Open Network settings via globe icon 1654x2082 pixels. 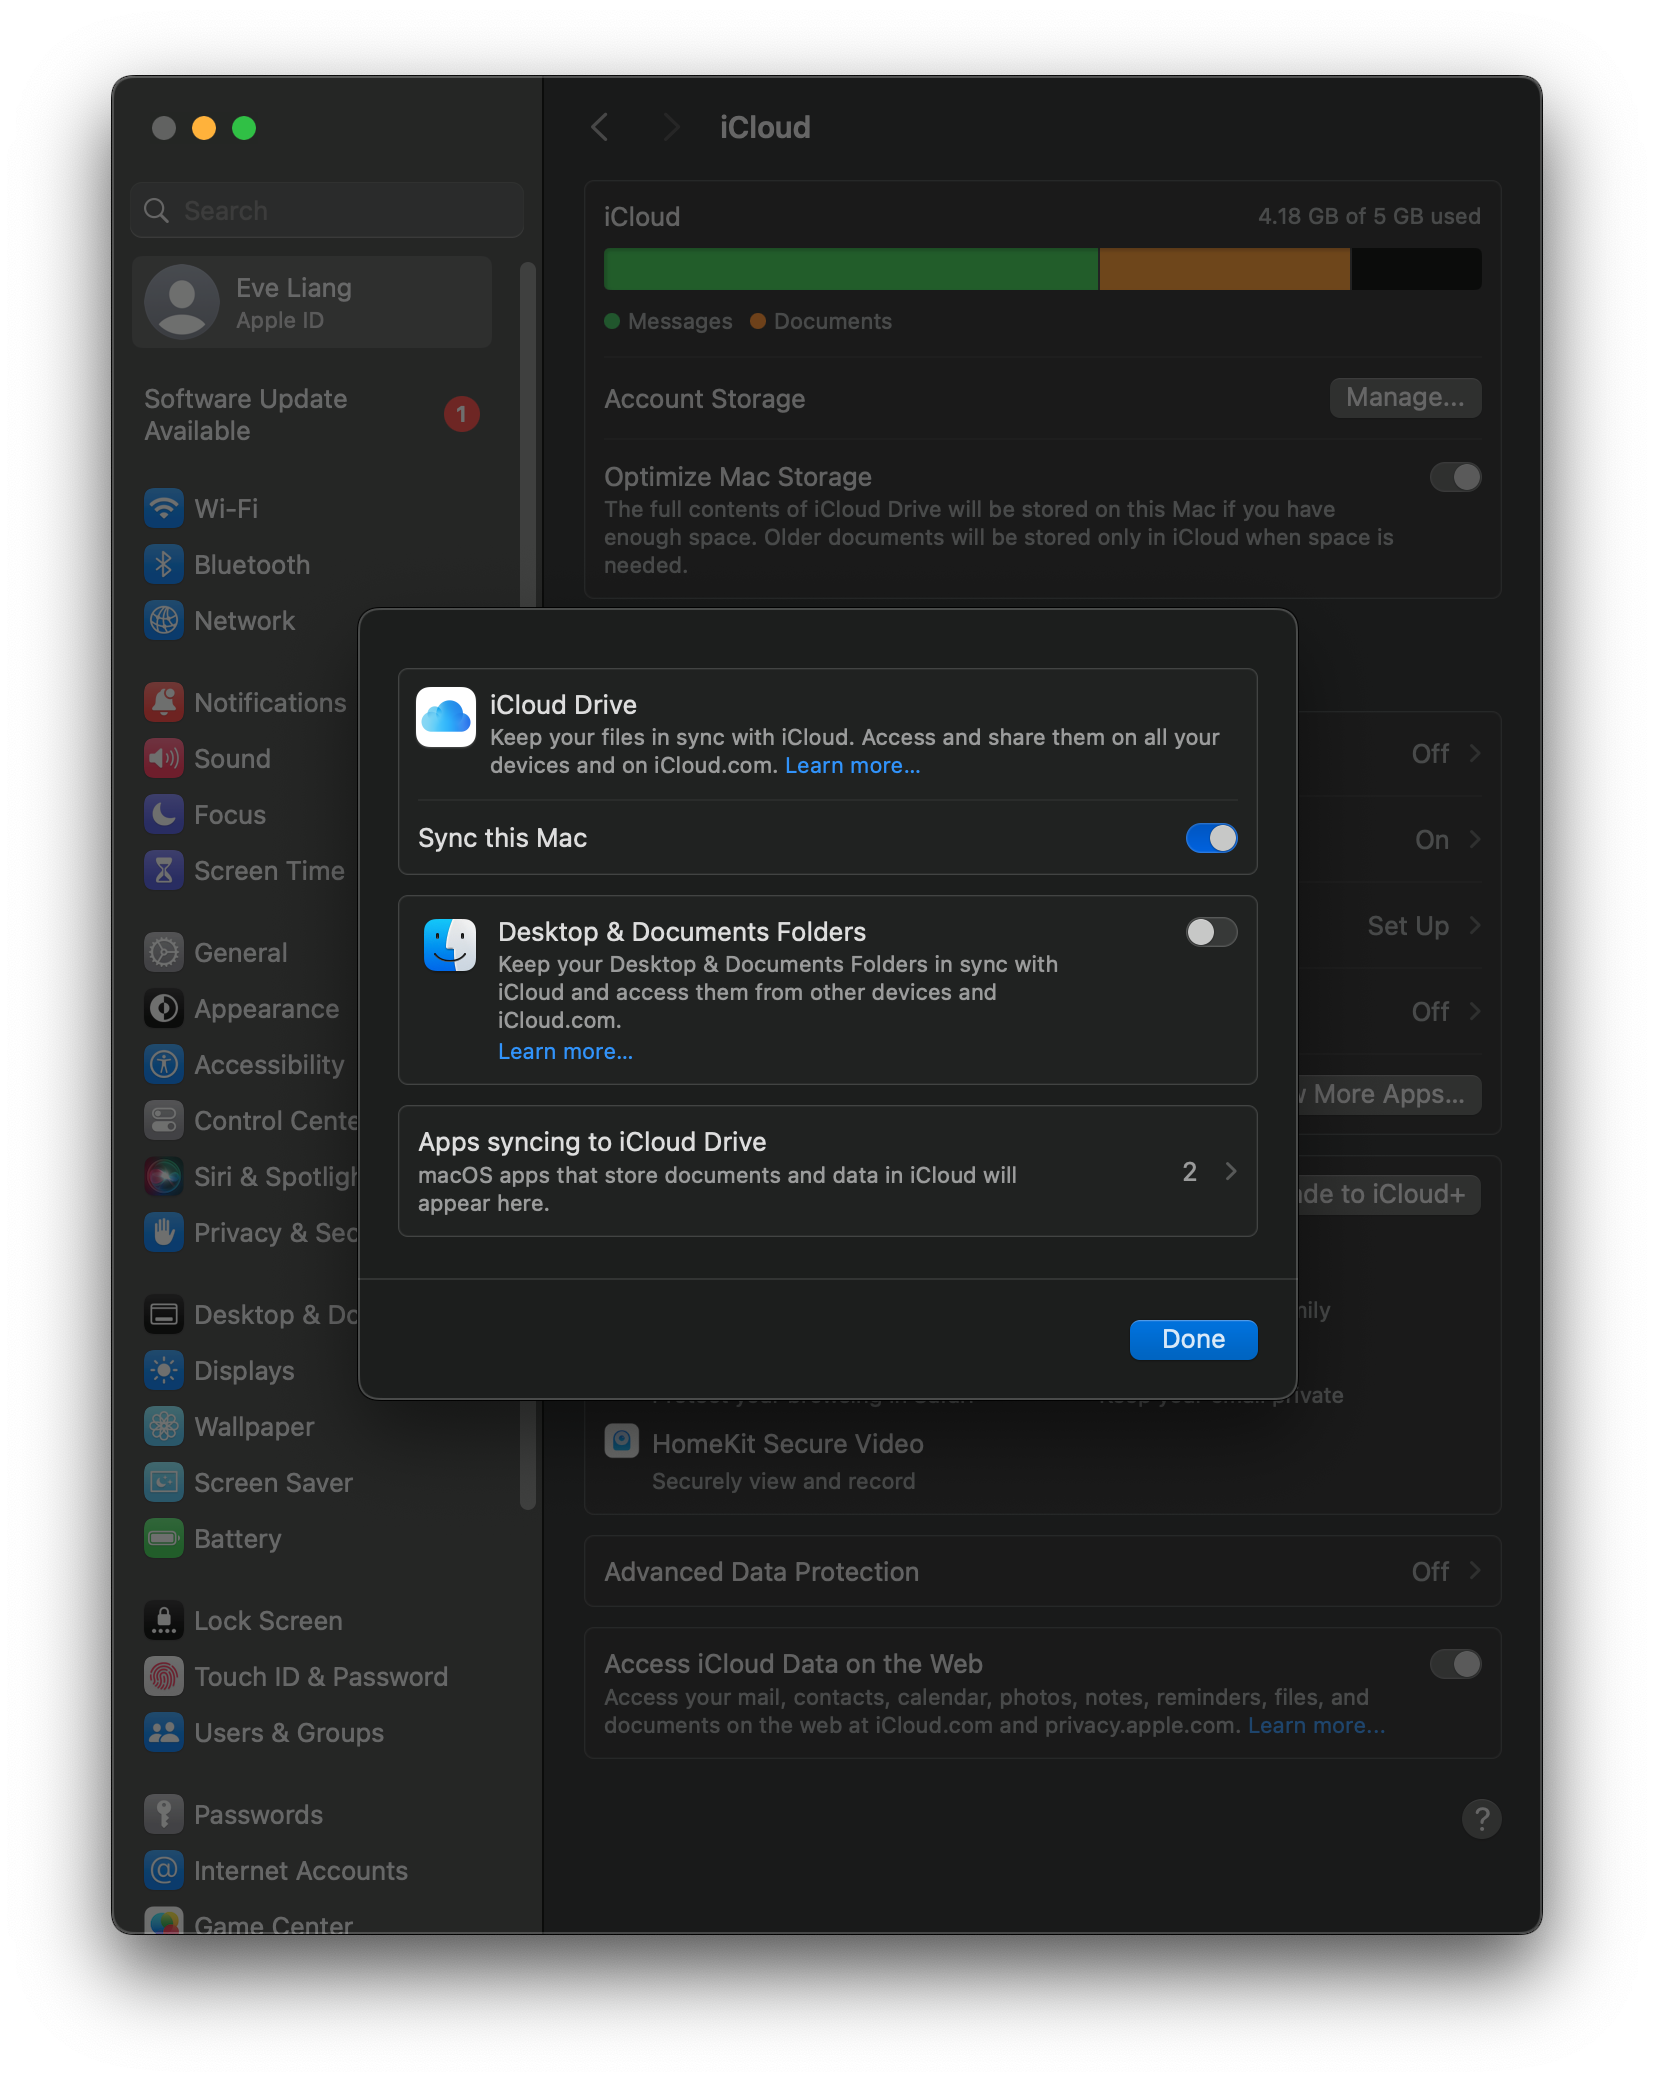pos(165,620)
